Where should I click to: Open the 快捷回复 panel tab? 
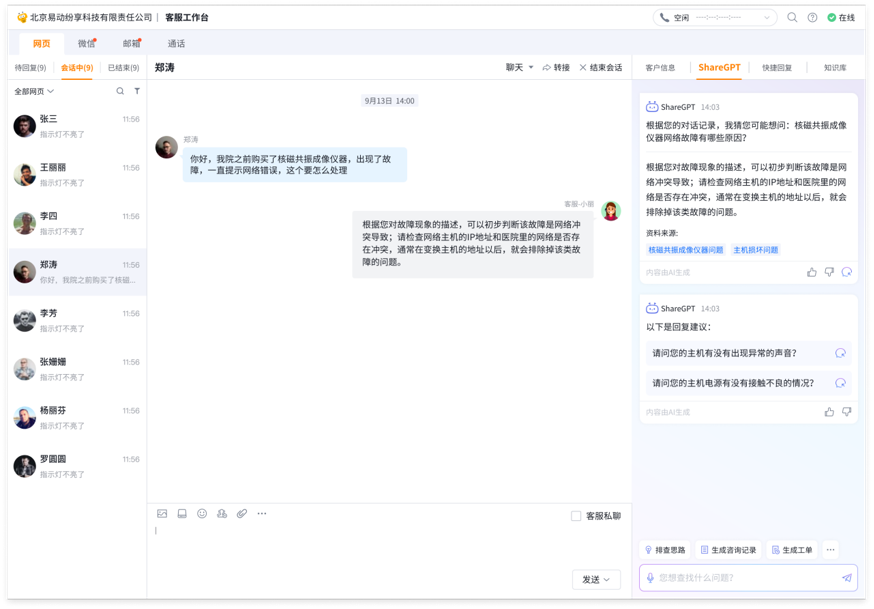(x=777, y=67)
